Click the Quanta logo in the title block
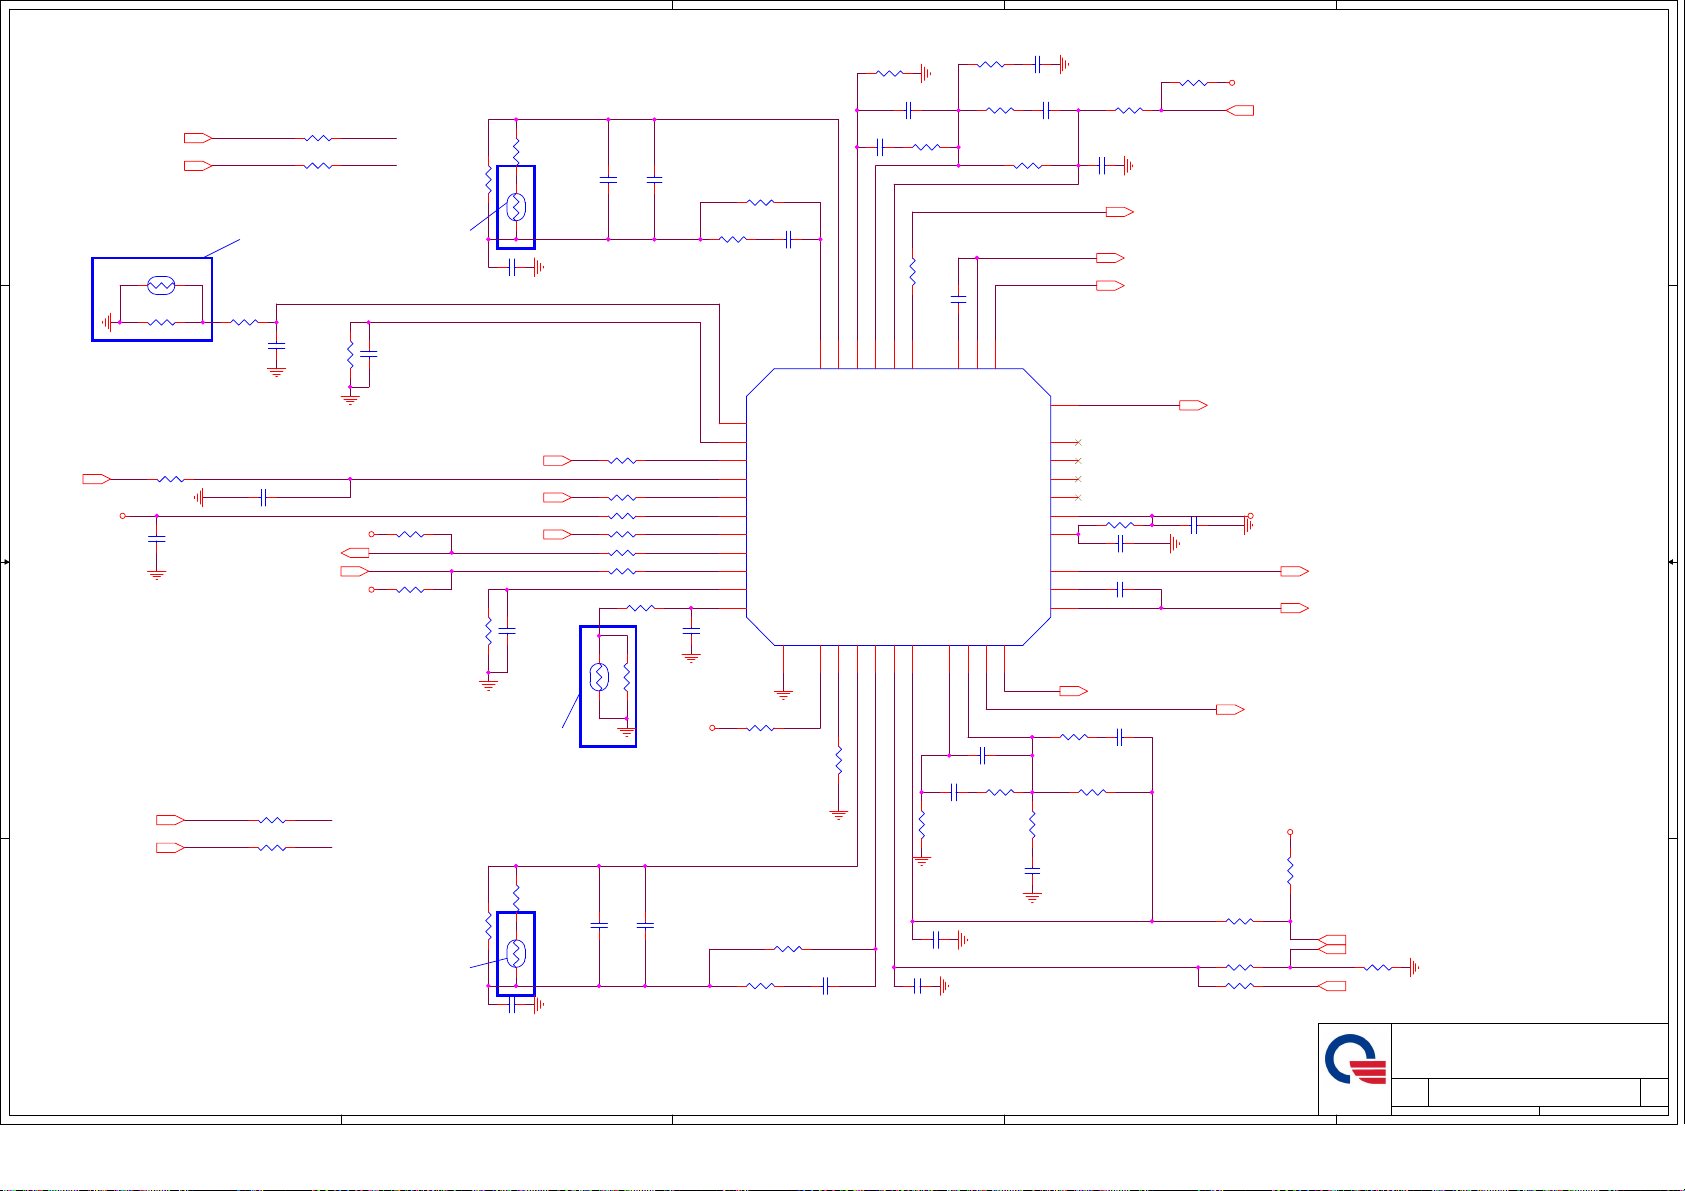The width and height of the screenshot is (1685, 1191). coord(1356,1060)
